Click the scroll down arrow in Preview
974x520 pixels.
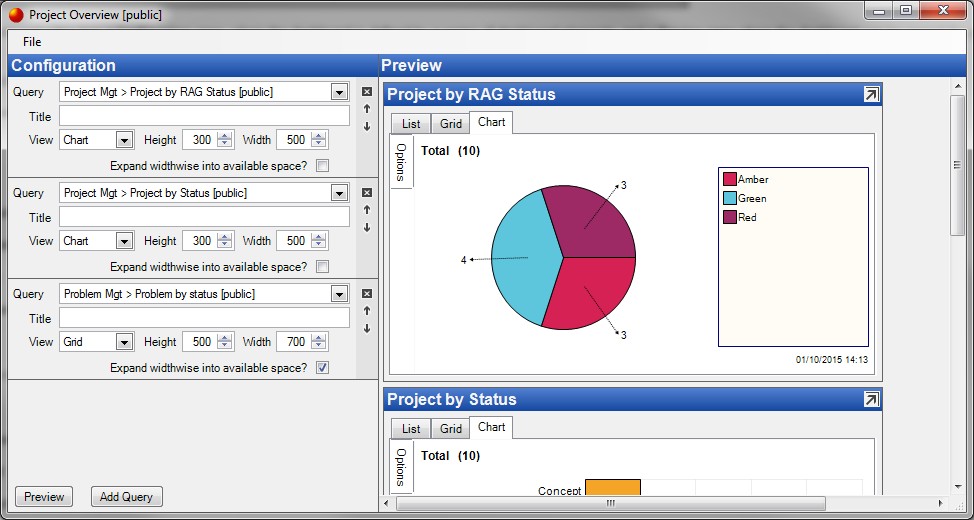point(957,488)
